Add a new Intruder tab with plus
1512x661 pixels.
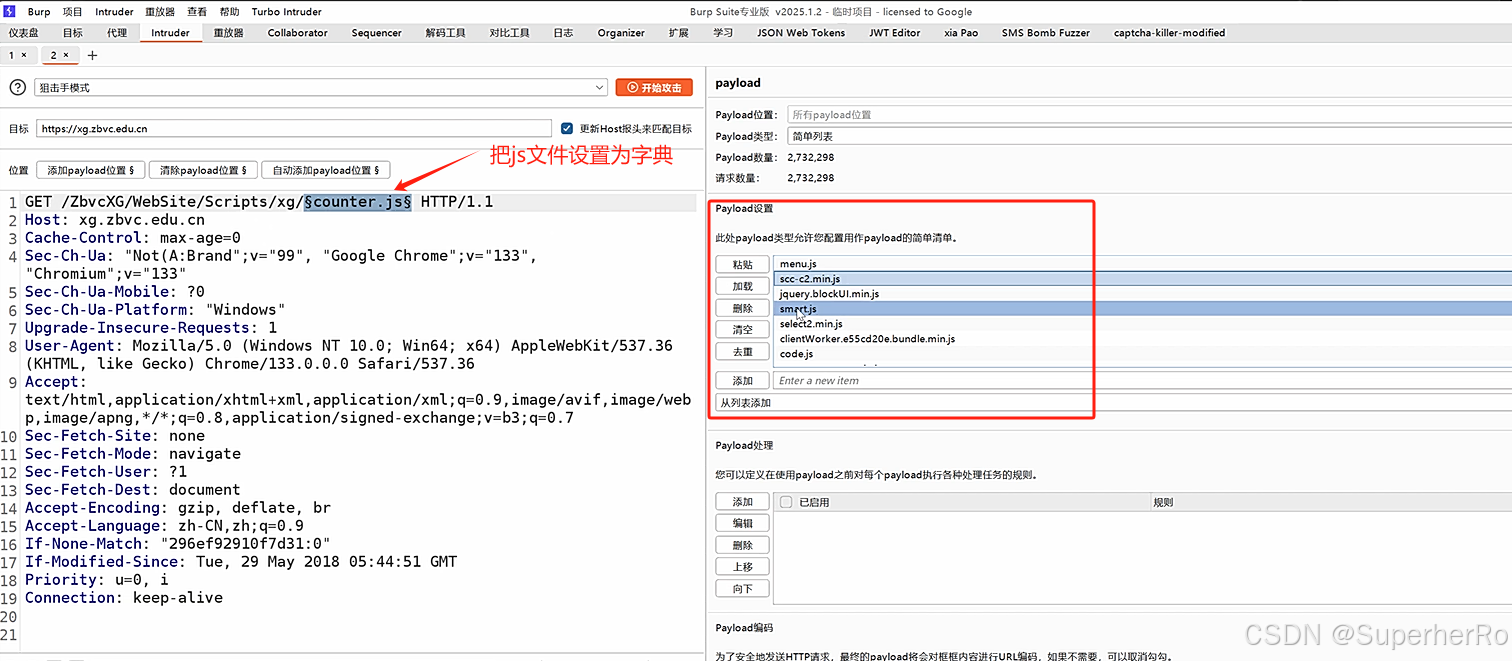point(93,55)
